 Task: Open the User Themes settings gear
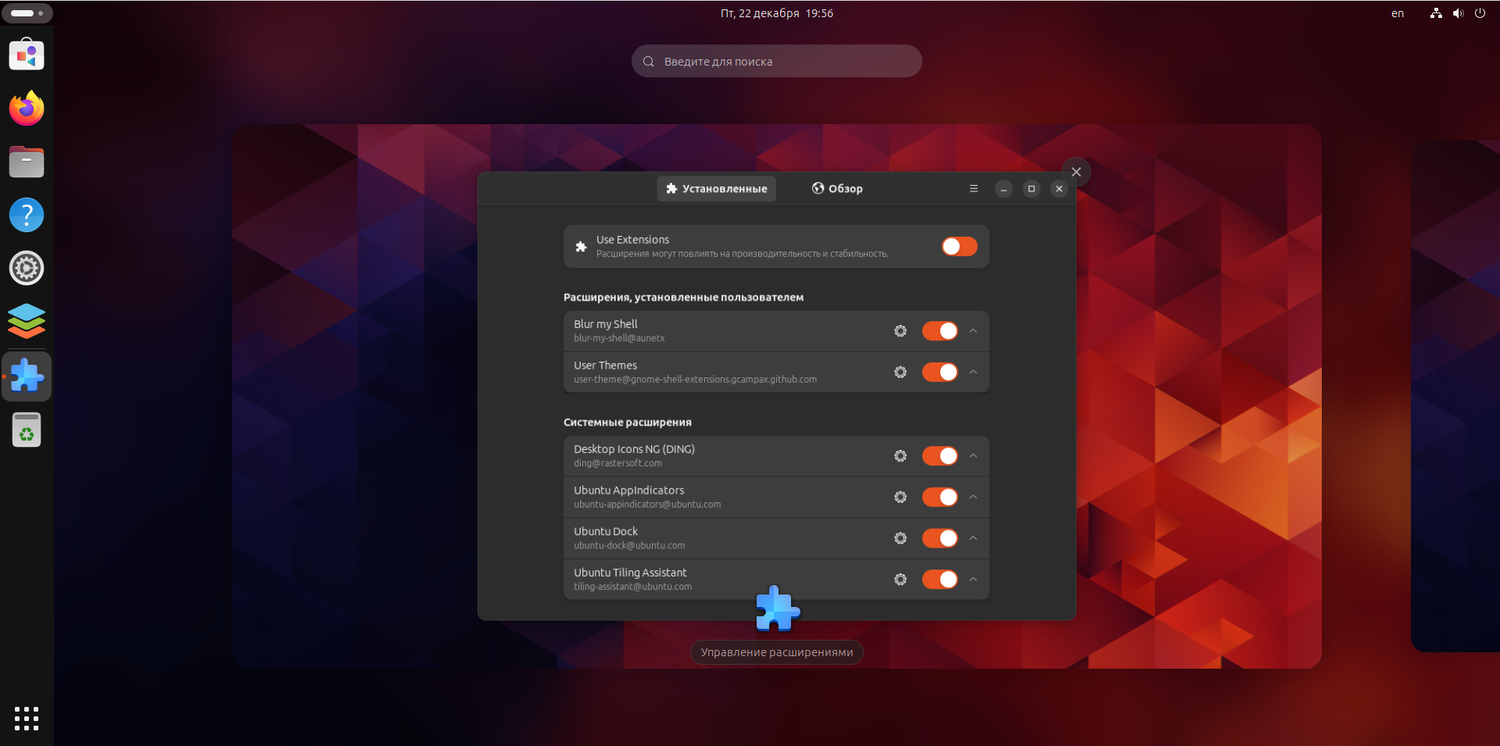coord(900,372)
